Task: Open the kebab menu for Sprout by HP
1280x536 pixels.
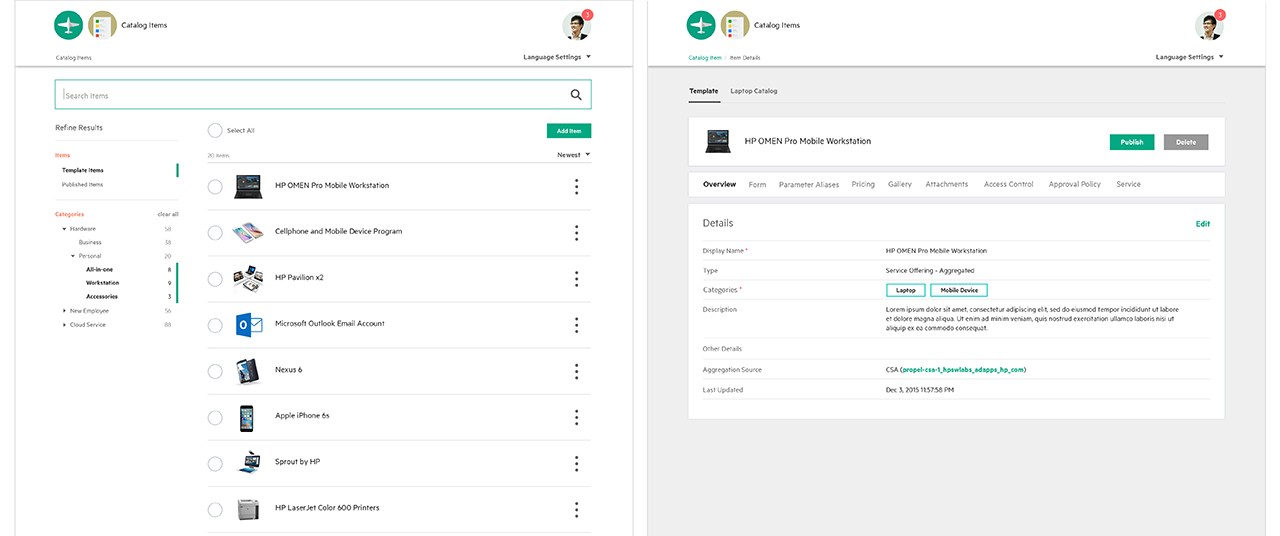Action: pyautogui.click(x=577, y=463)
